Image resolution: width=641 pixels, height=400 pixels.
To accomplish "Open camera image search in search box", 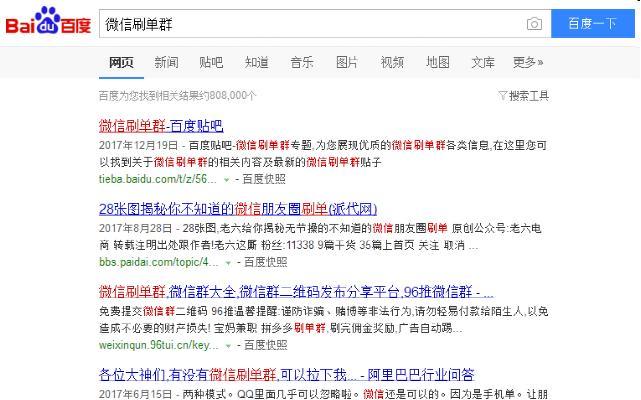I will pyautogui.click(x=534, y=24).
